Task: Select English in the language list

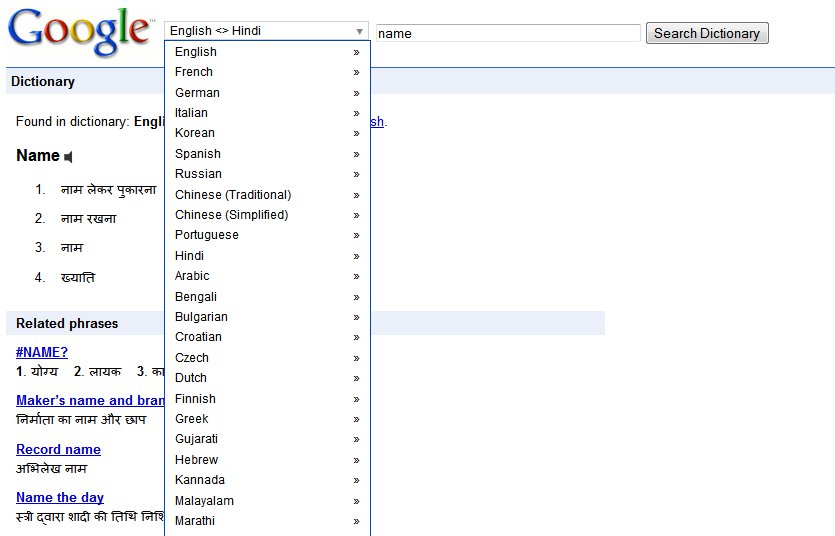Action: tap(267, 52)
